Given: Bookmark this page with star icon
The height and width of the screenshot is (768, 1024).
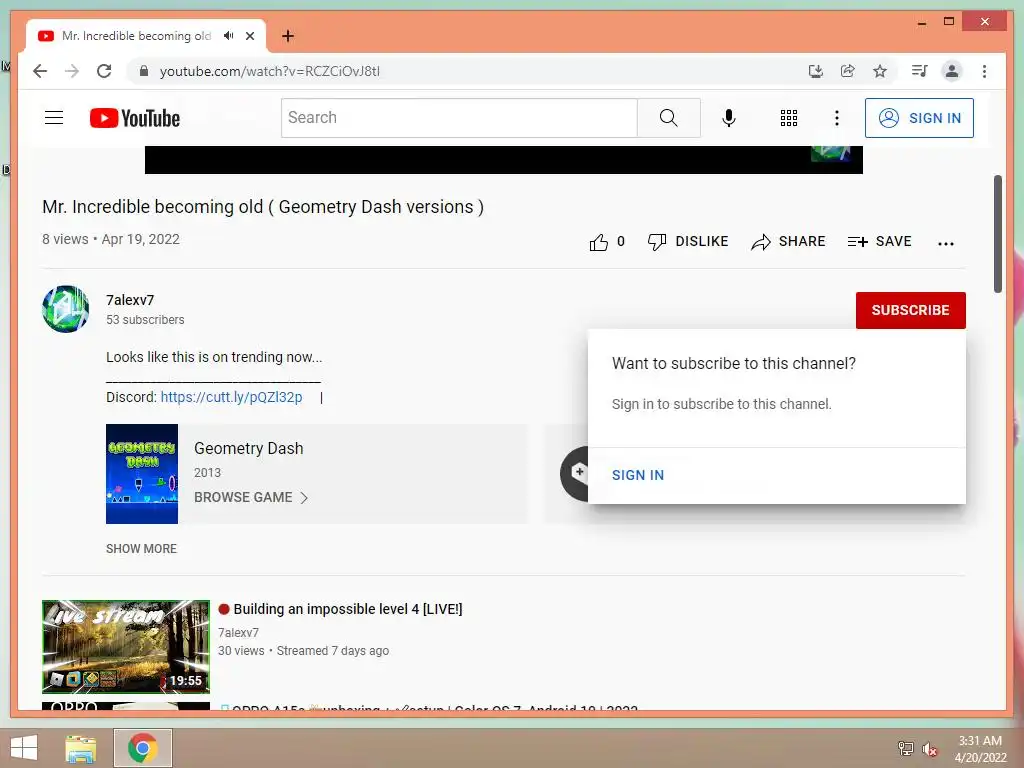Looking at the screenshot, I should pos(880,71).
